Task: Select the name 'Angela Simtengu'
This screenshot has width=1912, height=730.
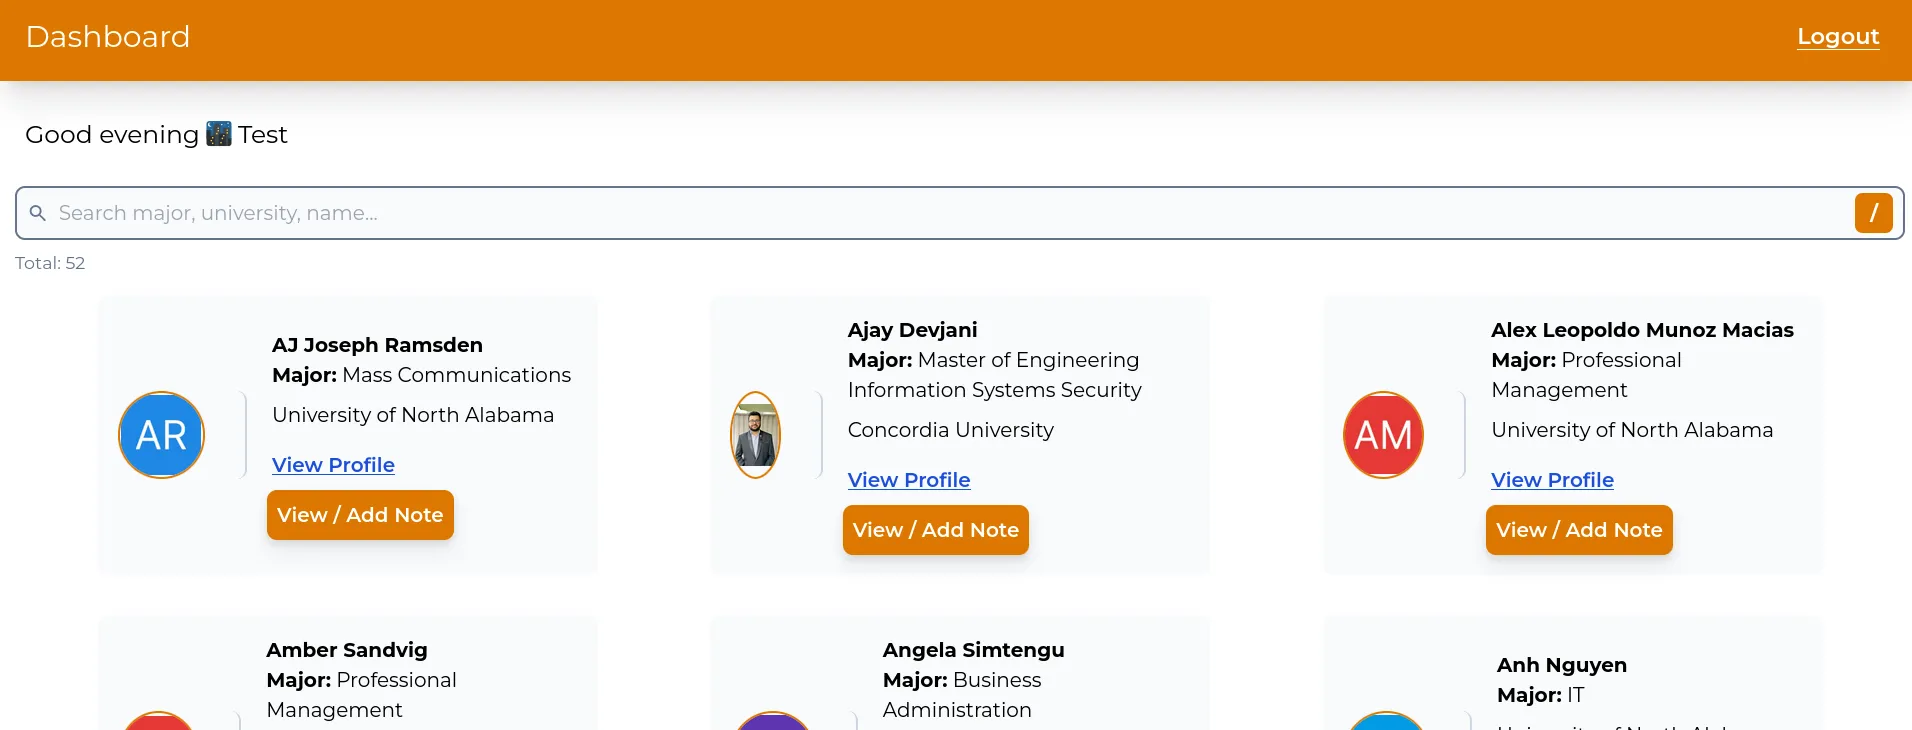Action: click(973, 650)
